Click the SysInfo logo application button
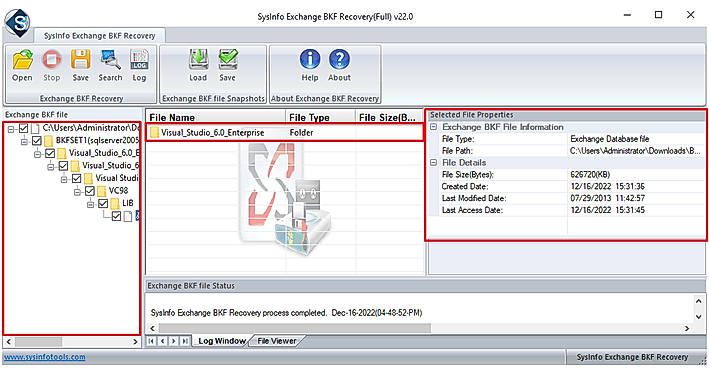The width and height of the screenshot is (709, 368). pyautogui.click(x=17, y=23)
